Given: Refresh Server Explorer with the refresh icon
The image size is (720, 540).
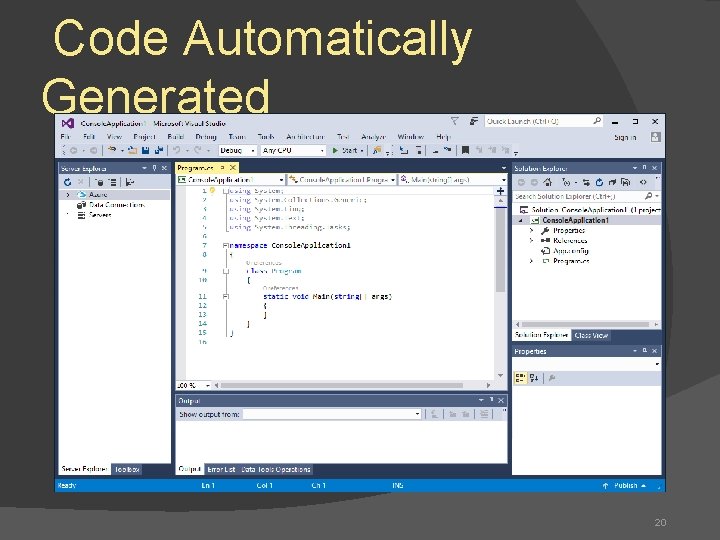Looking at the screenshot, I should point(68,182).
